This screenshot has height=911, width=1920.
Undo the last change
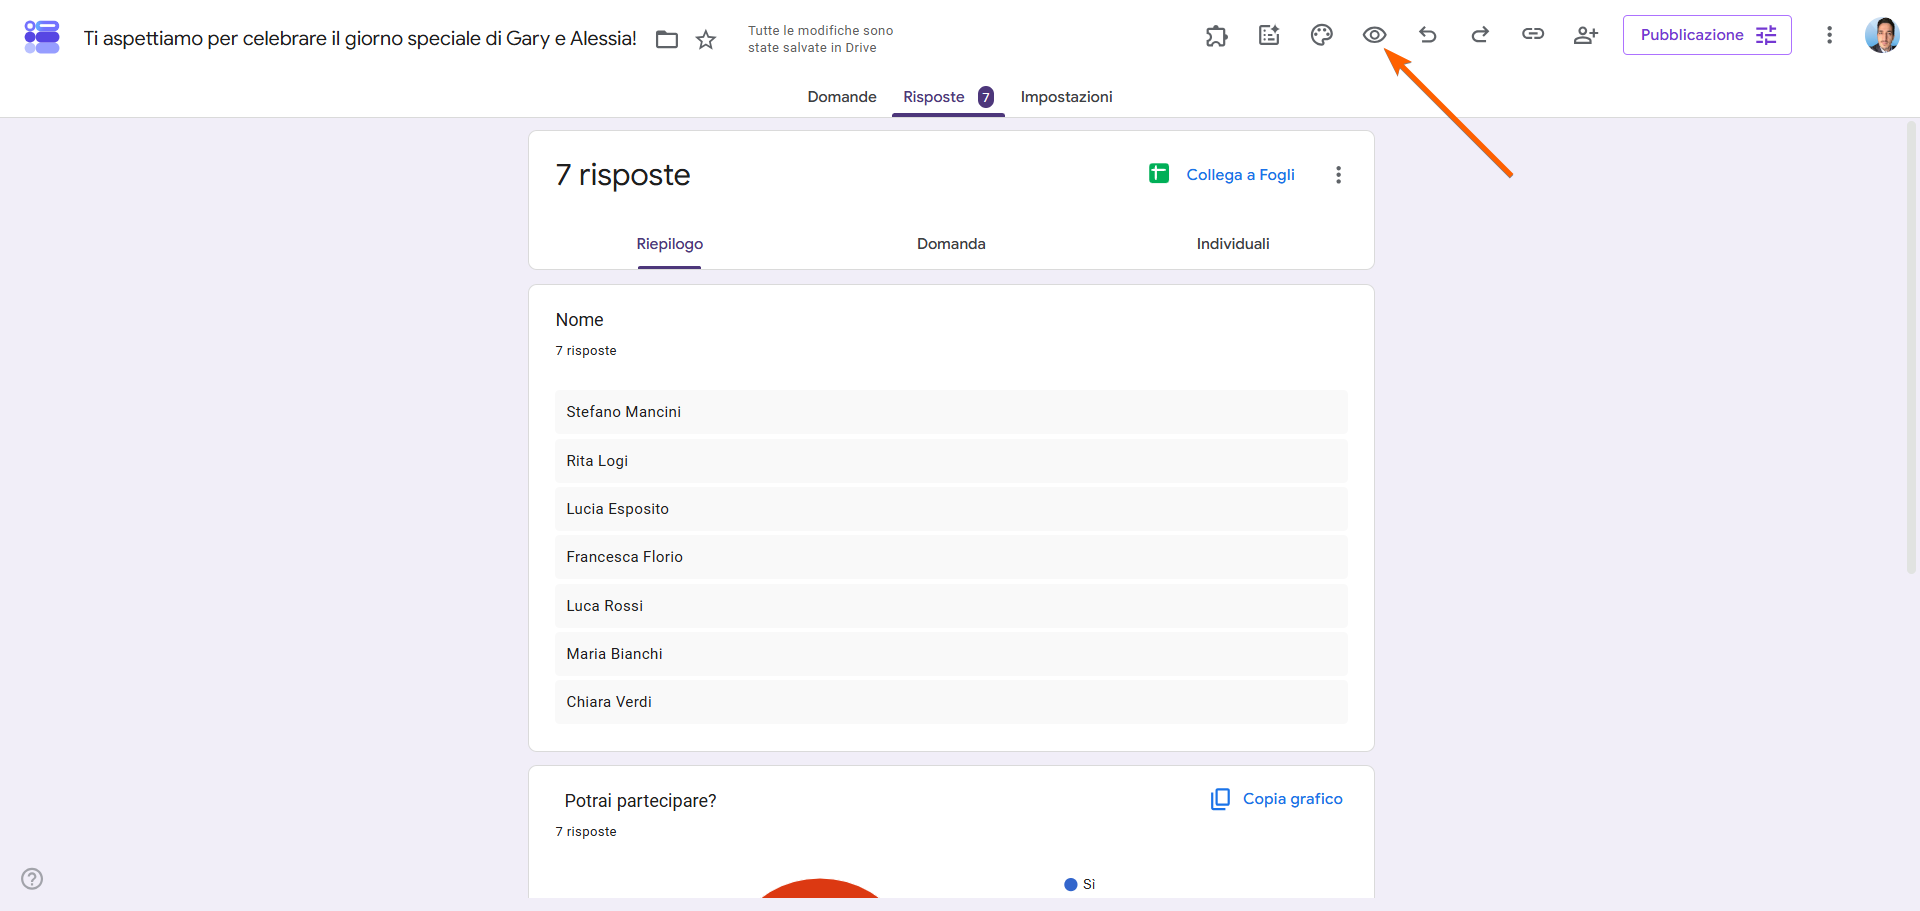[1427, 36]
